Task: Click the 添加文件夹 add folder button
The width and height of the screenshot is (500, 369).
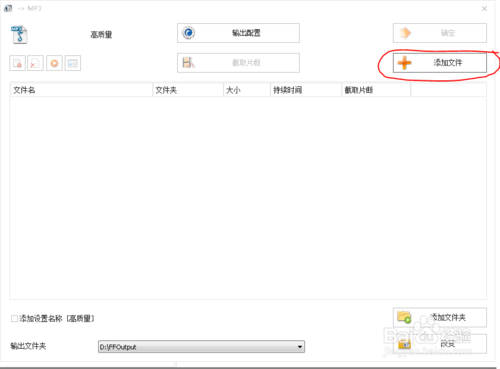Action: click(x=440, y=317)
